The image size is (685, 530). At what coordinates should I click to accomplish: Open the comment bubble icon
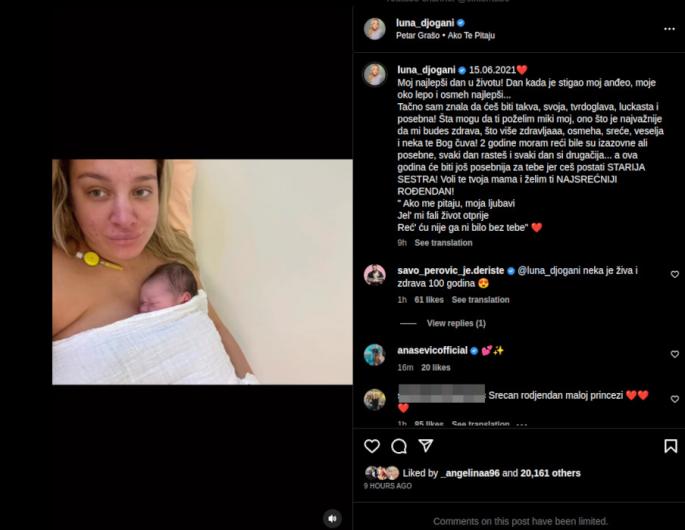pyautogui.click(x=399, y=446)
